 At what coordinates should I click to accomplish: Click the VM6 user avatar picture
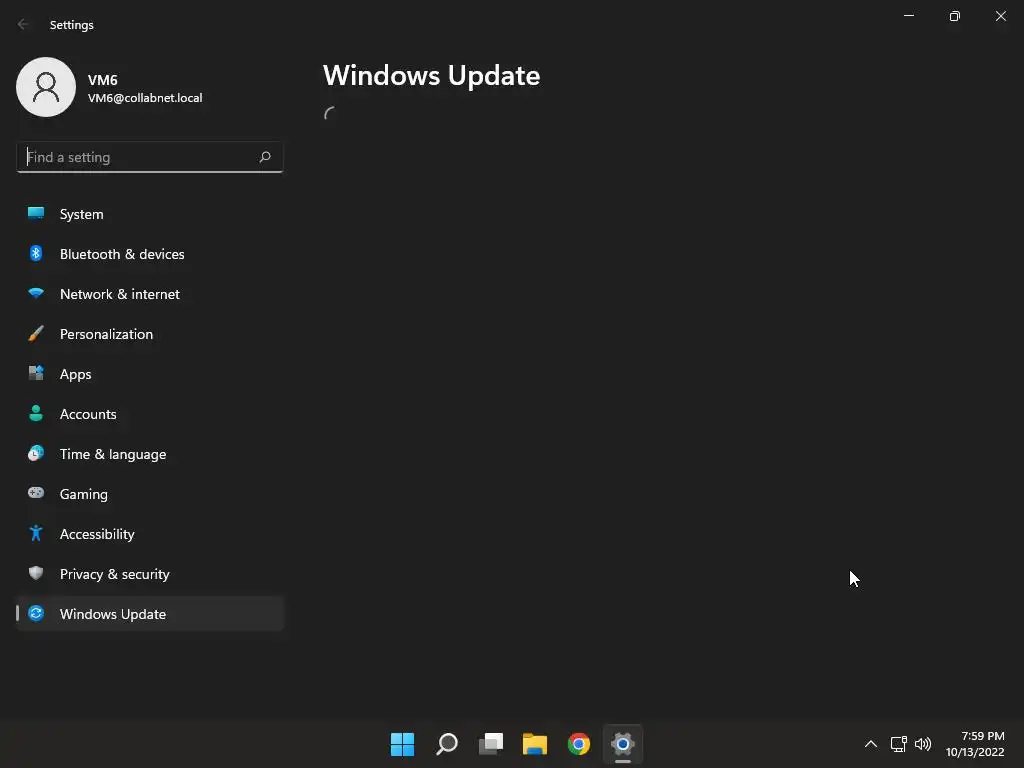click(x=46, y=87)
